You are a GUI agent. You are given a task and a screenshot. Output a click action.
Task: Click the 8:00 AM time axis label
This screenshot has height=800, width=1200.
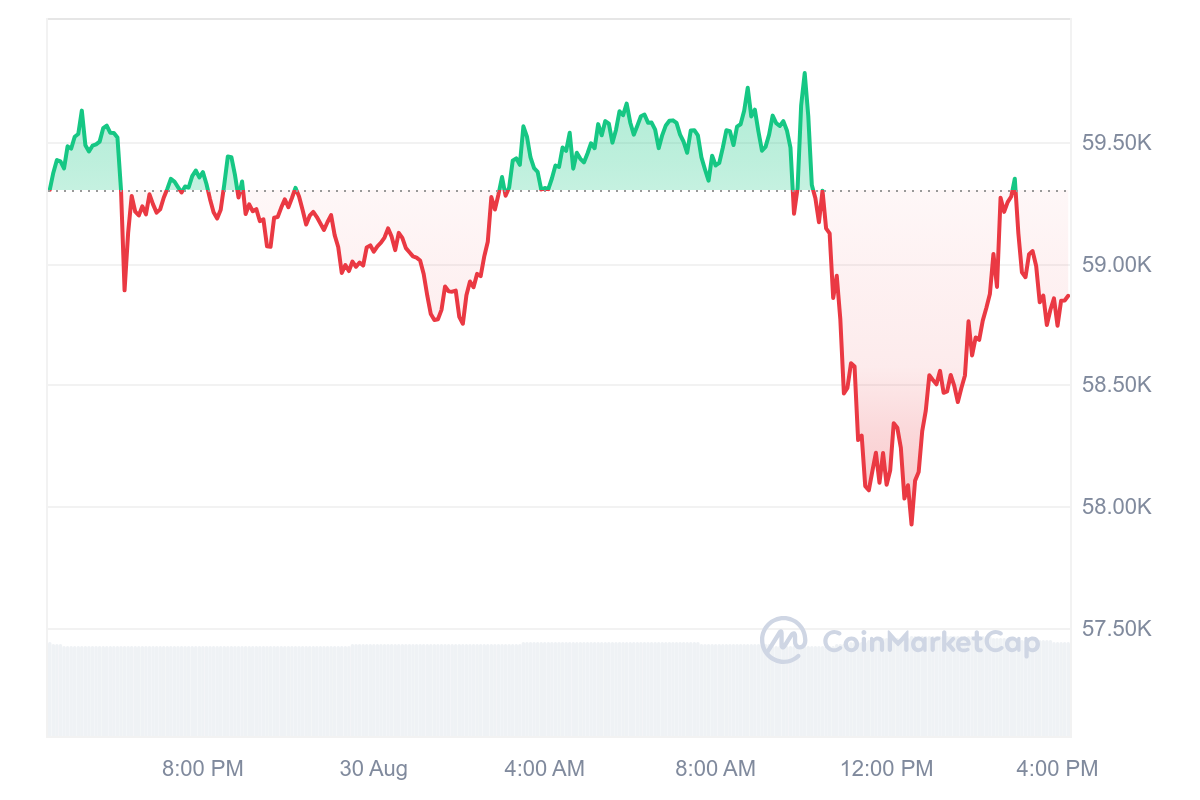[715, 768]
